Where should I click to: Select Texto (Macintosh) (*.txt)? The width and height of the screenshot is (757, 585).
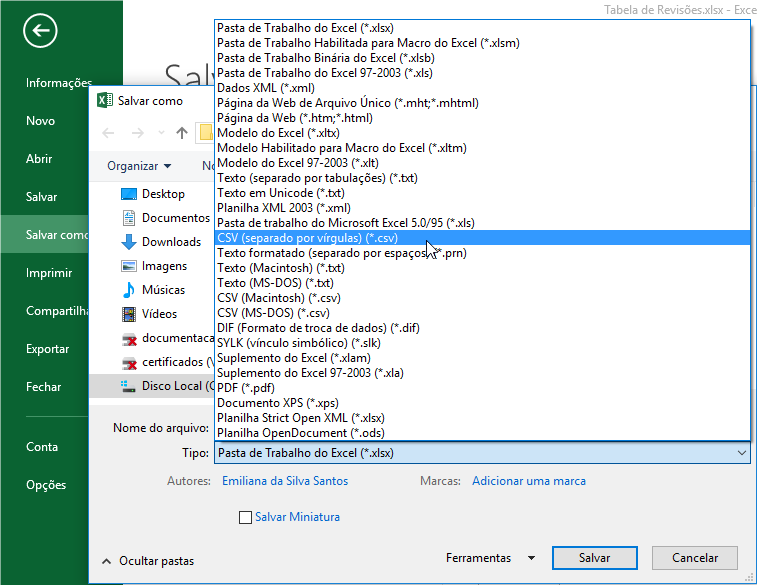pyautogui.click(x=482, y=268)
